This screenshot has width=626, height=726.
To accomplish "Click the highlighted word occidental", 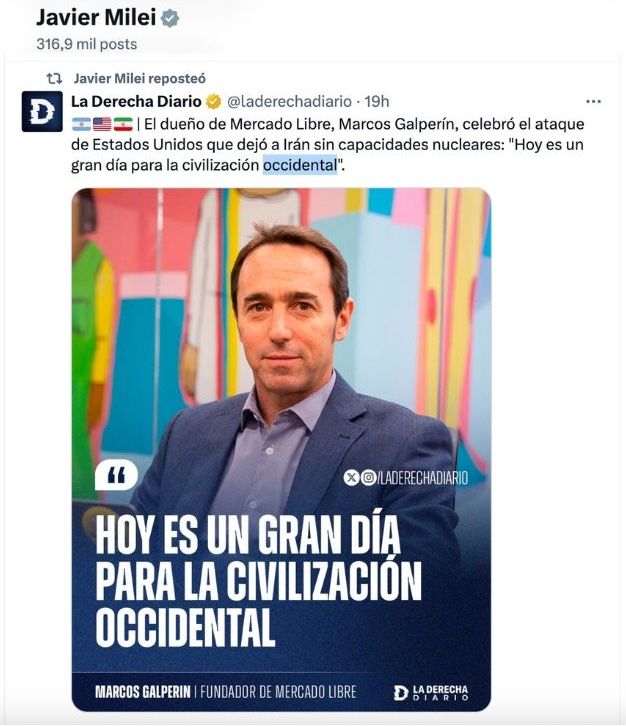I will [300, 165].
